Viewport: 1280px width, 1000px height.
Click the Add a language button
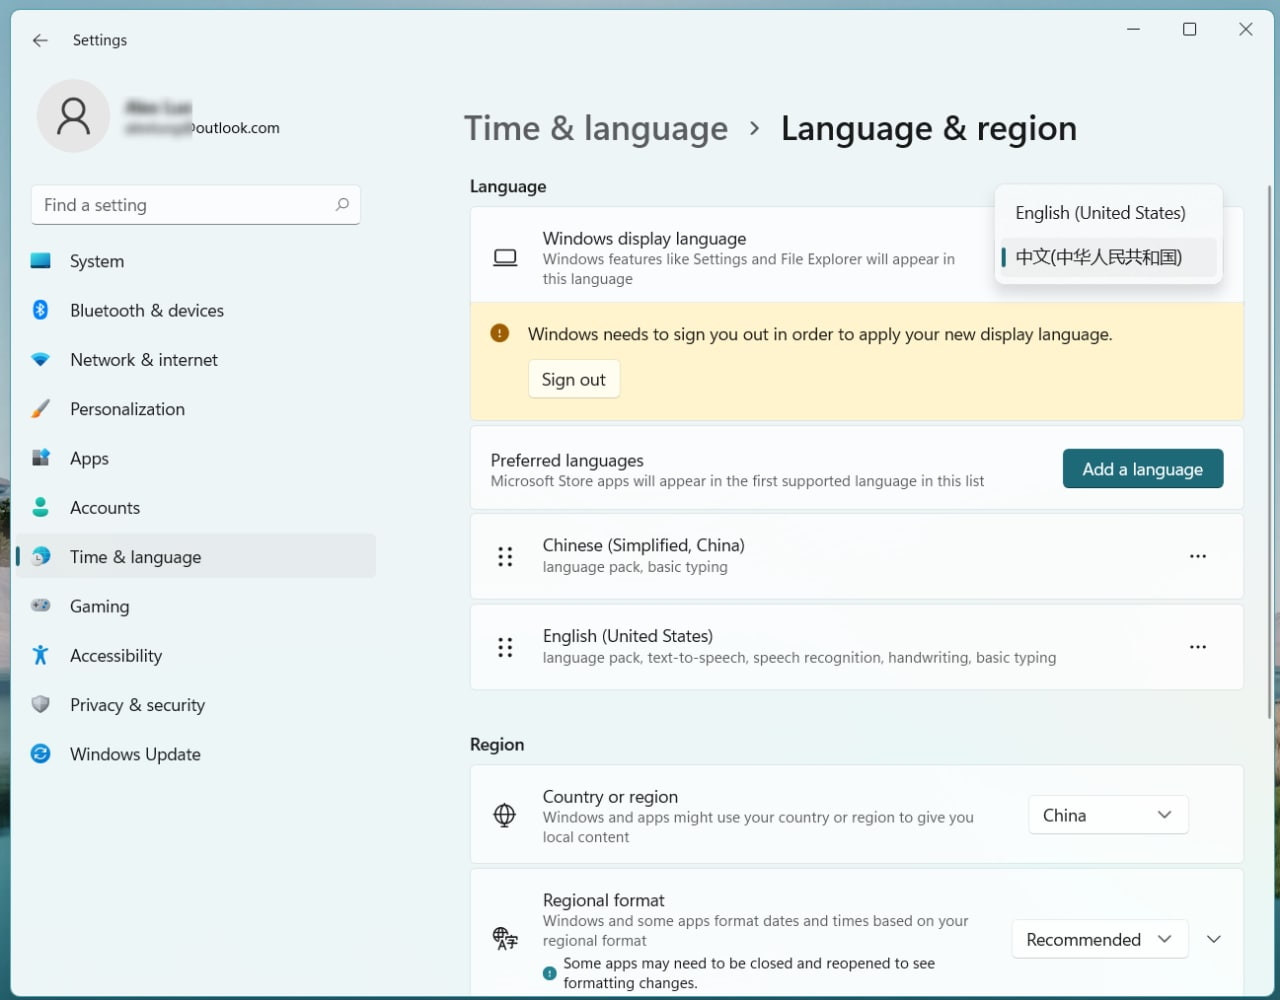[x=1142, y=469]
